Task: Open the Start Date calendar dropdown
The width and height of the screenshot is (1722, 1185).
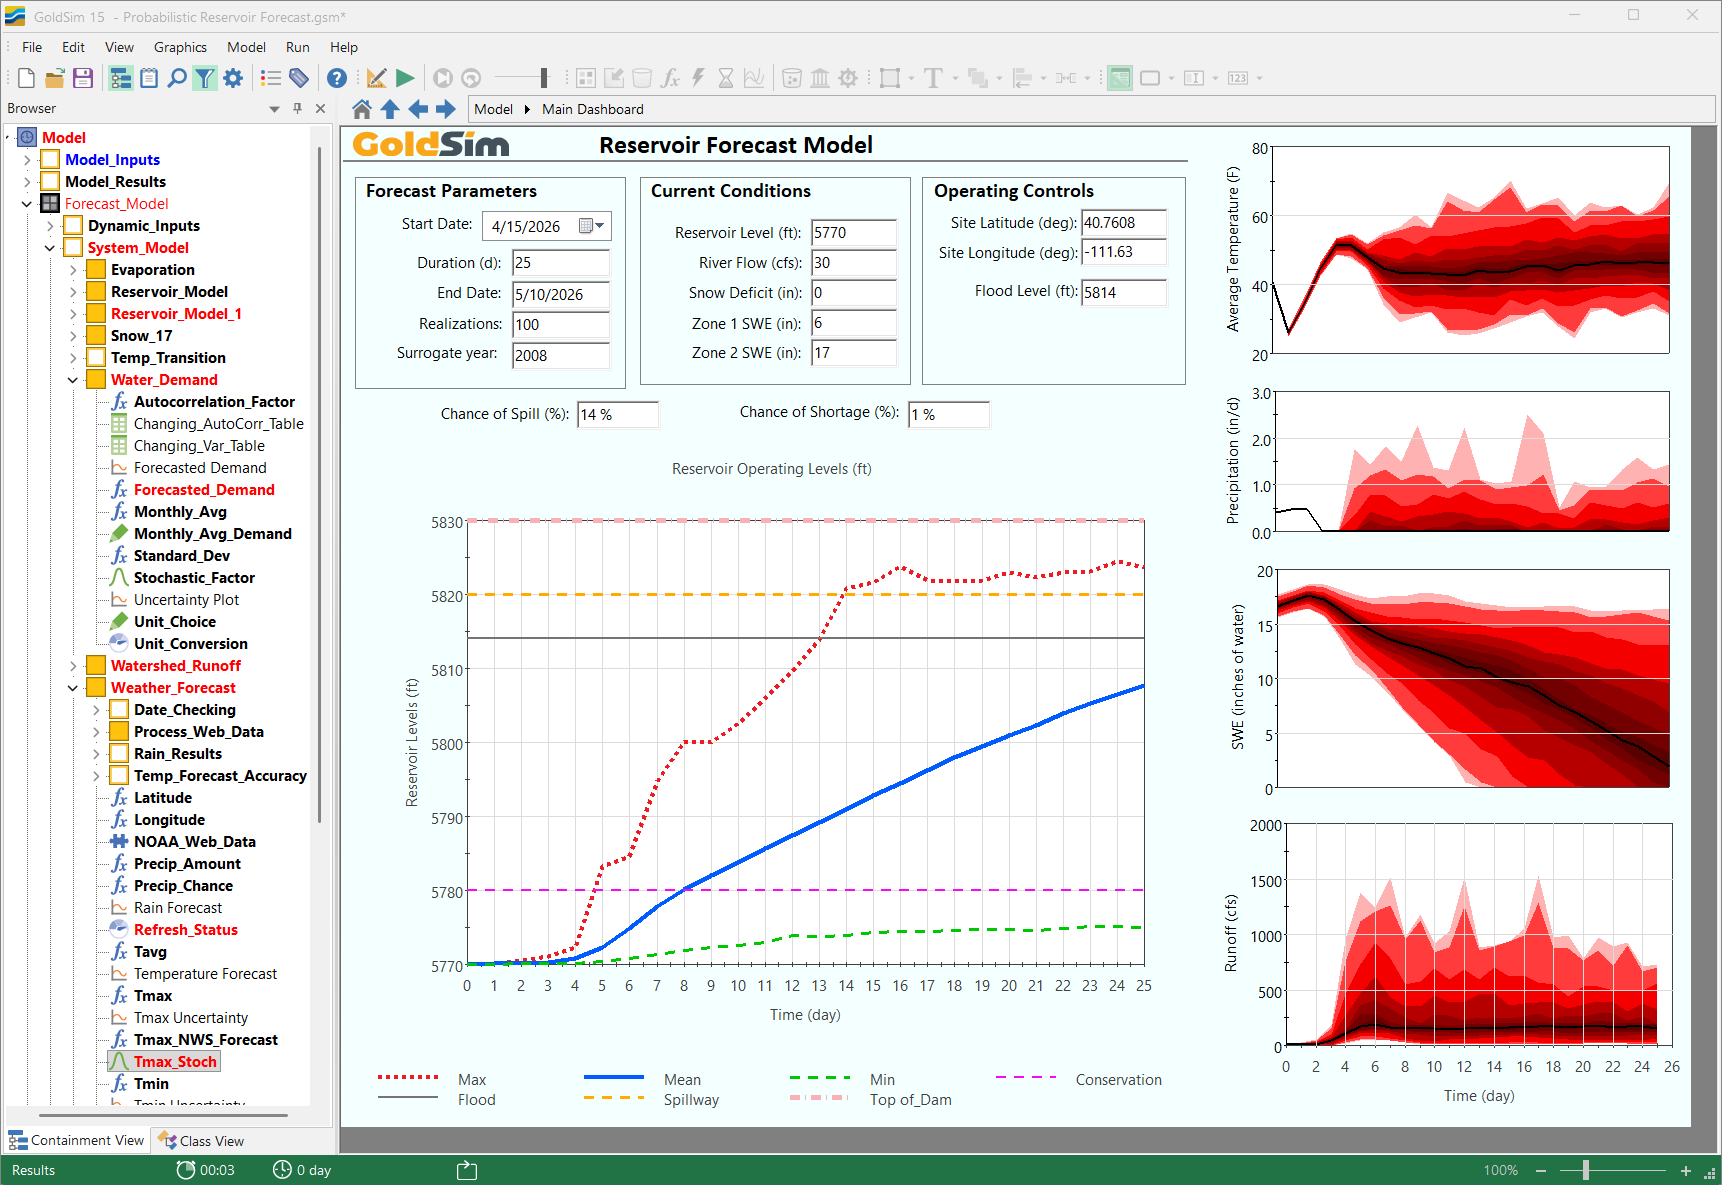Action: click(x=598, y=226)
